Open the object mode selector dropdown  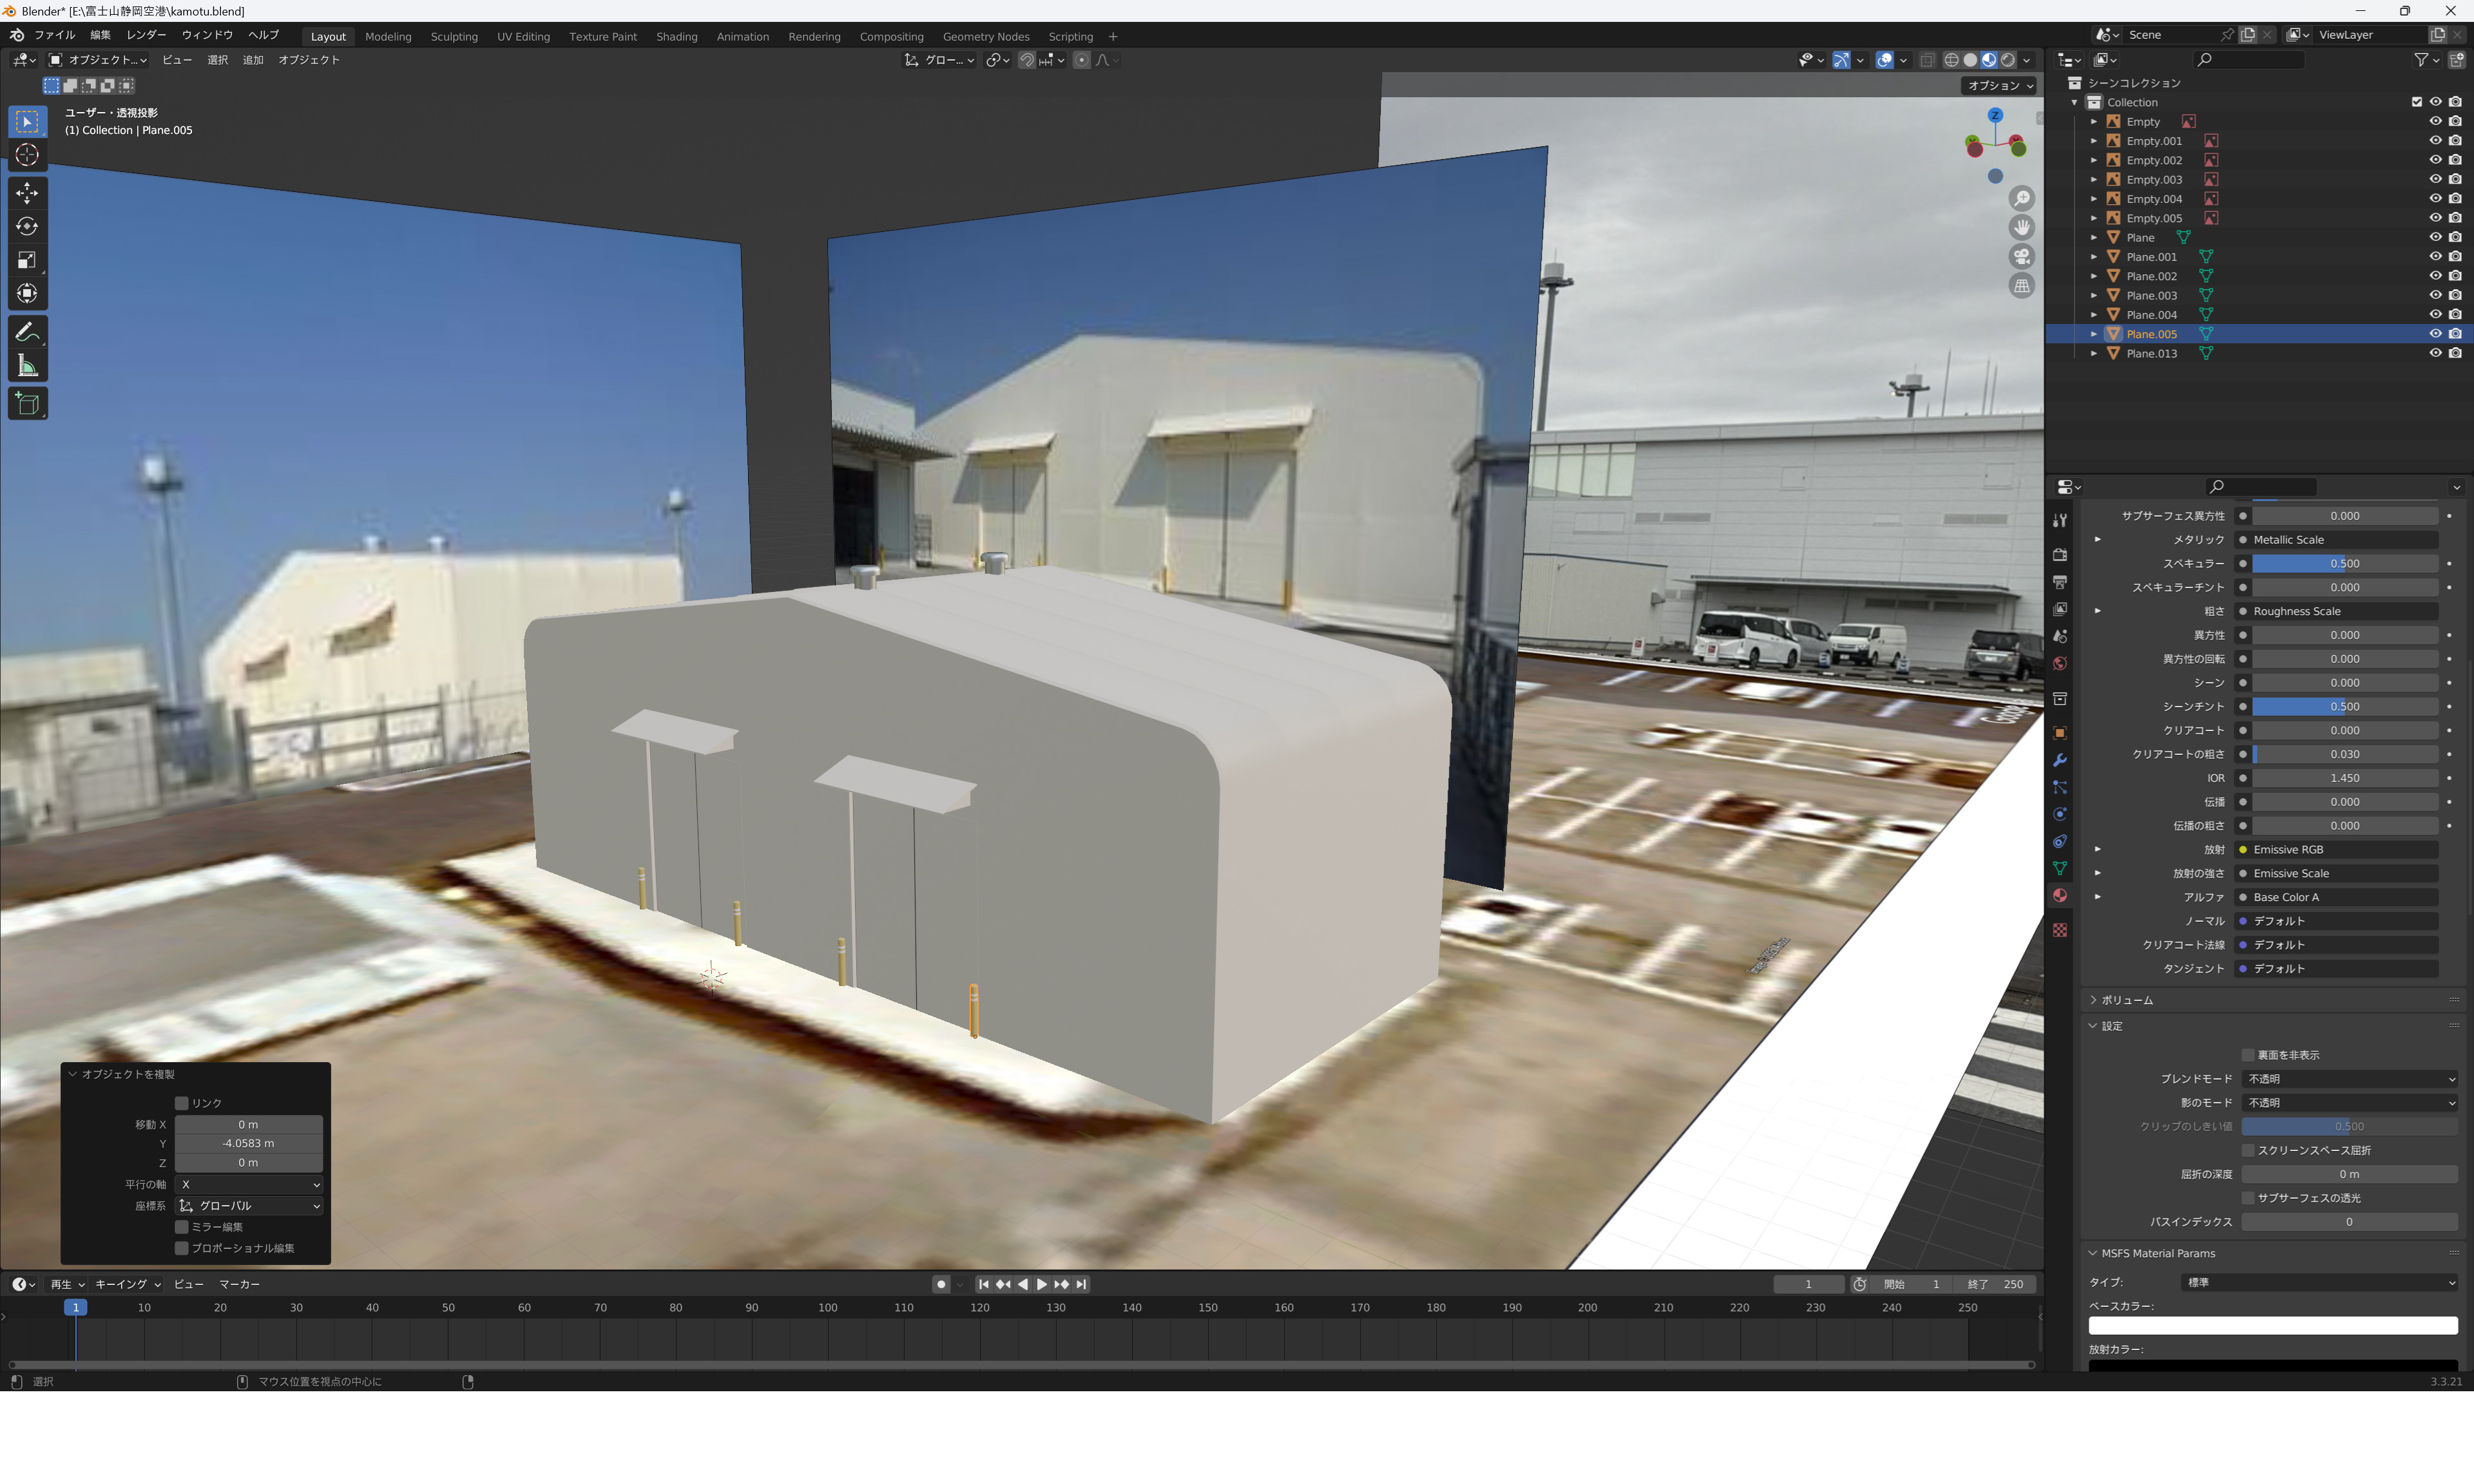point(98,60)
